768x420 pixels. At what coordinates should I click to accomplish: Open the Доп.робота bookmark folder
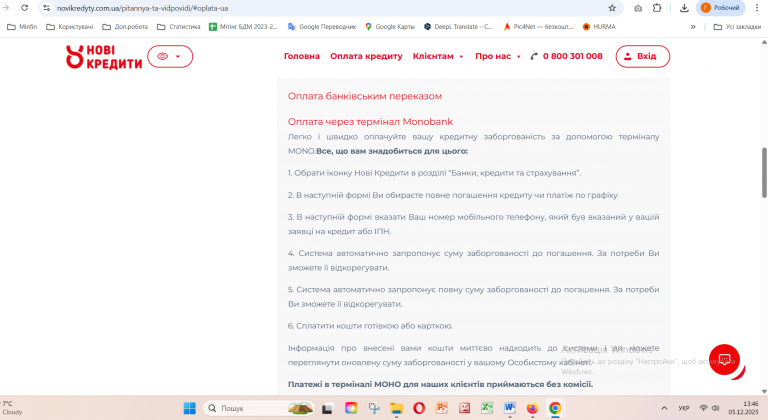(125, 27)
